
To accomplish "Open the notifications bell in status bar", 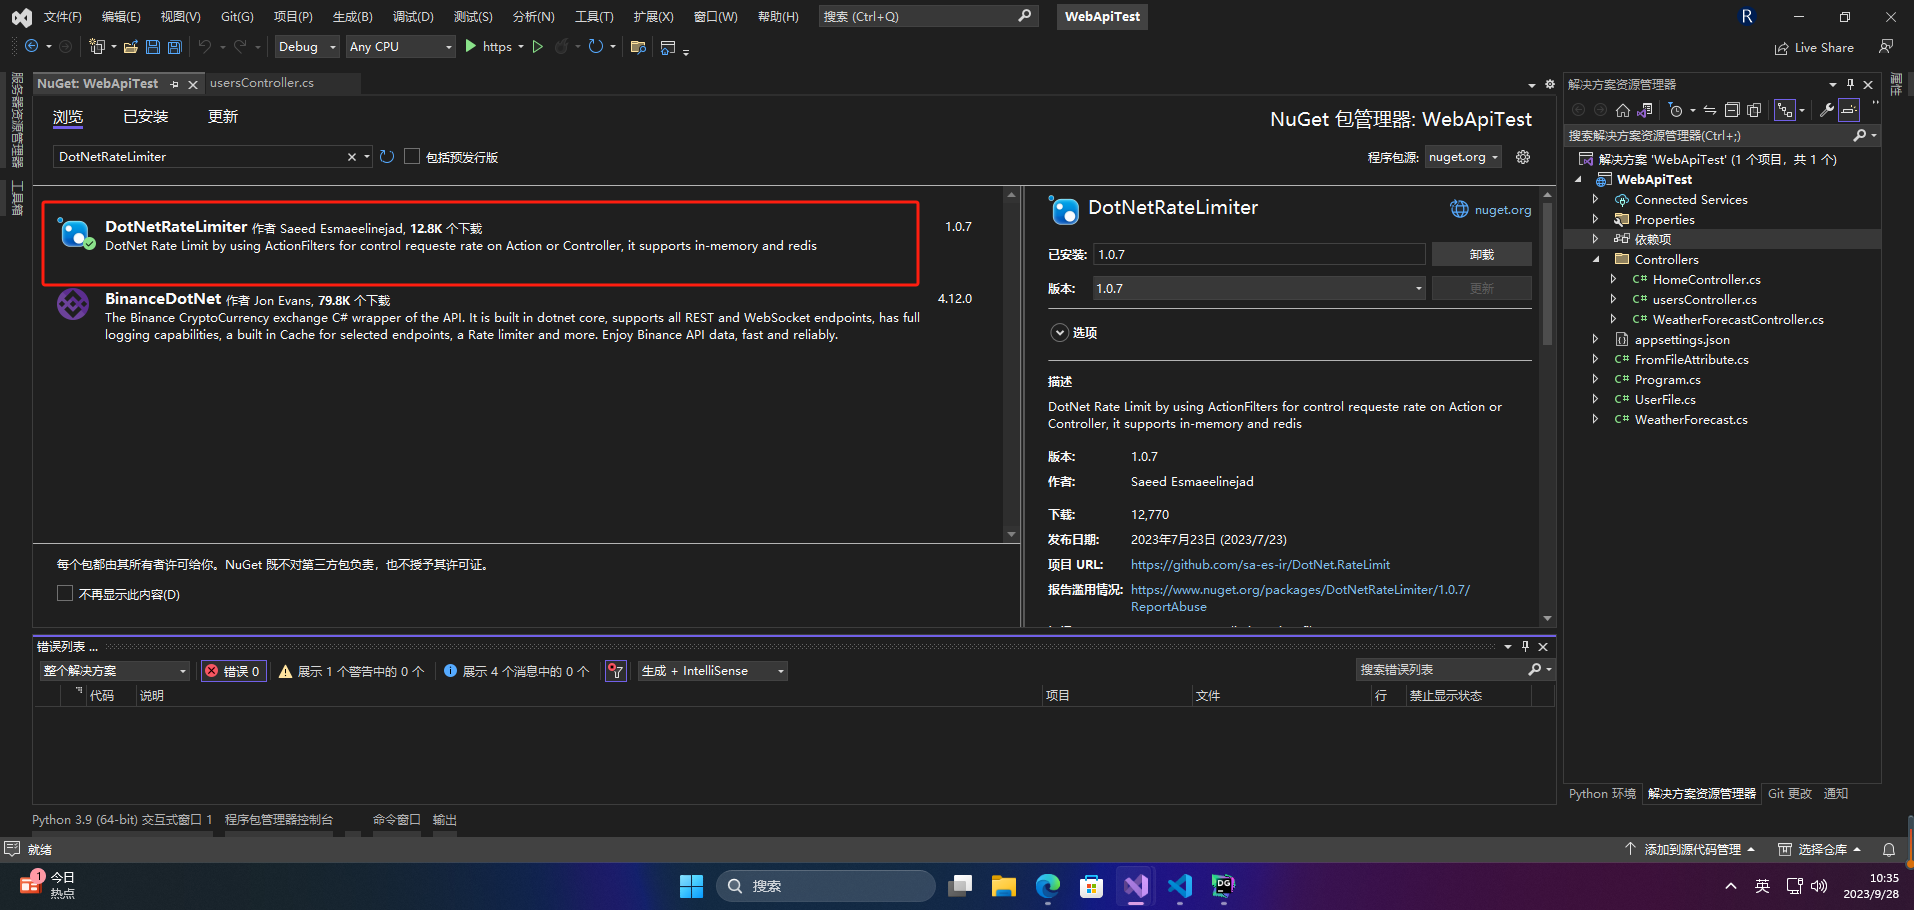I will 1889,849.
